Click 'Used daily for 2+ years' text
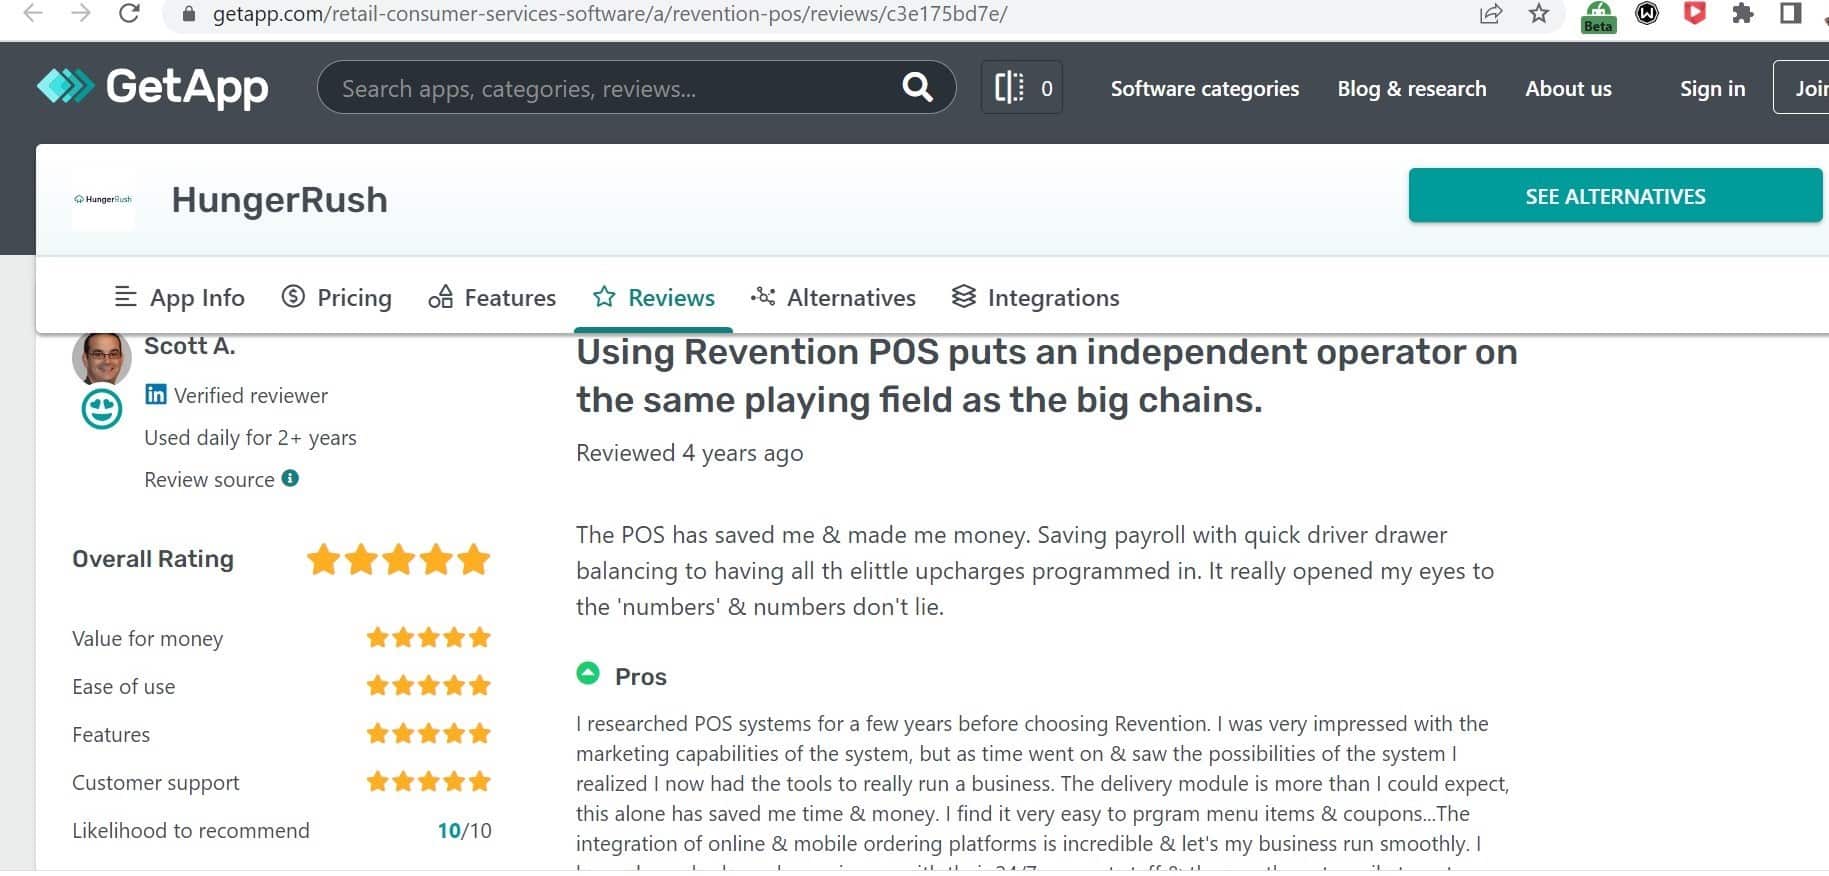The height and width of the screenshot is (876, 1829). [x=250, y=437]
